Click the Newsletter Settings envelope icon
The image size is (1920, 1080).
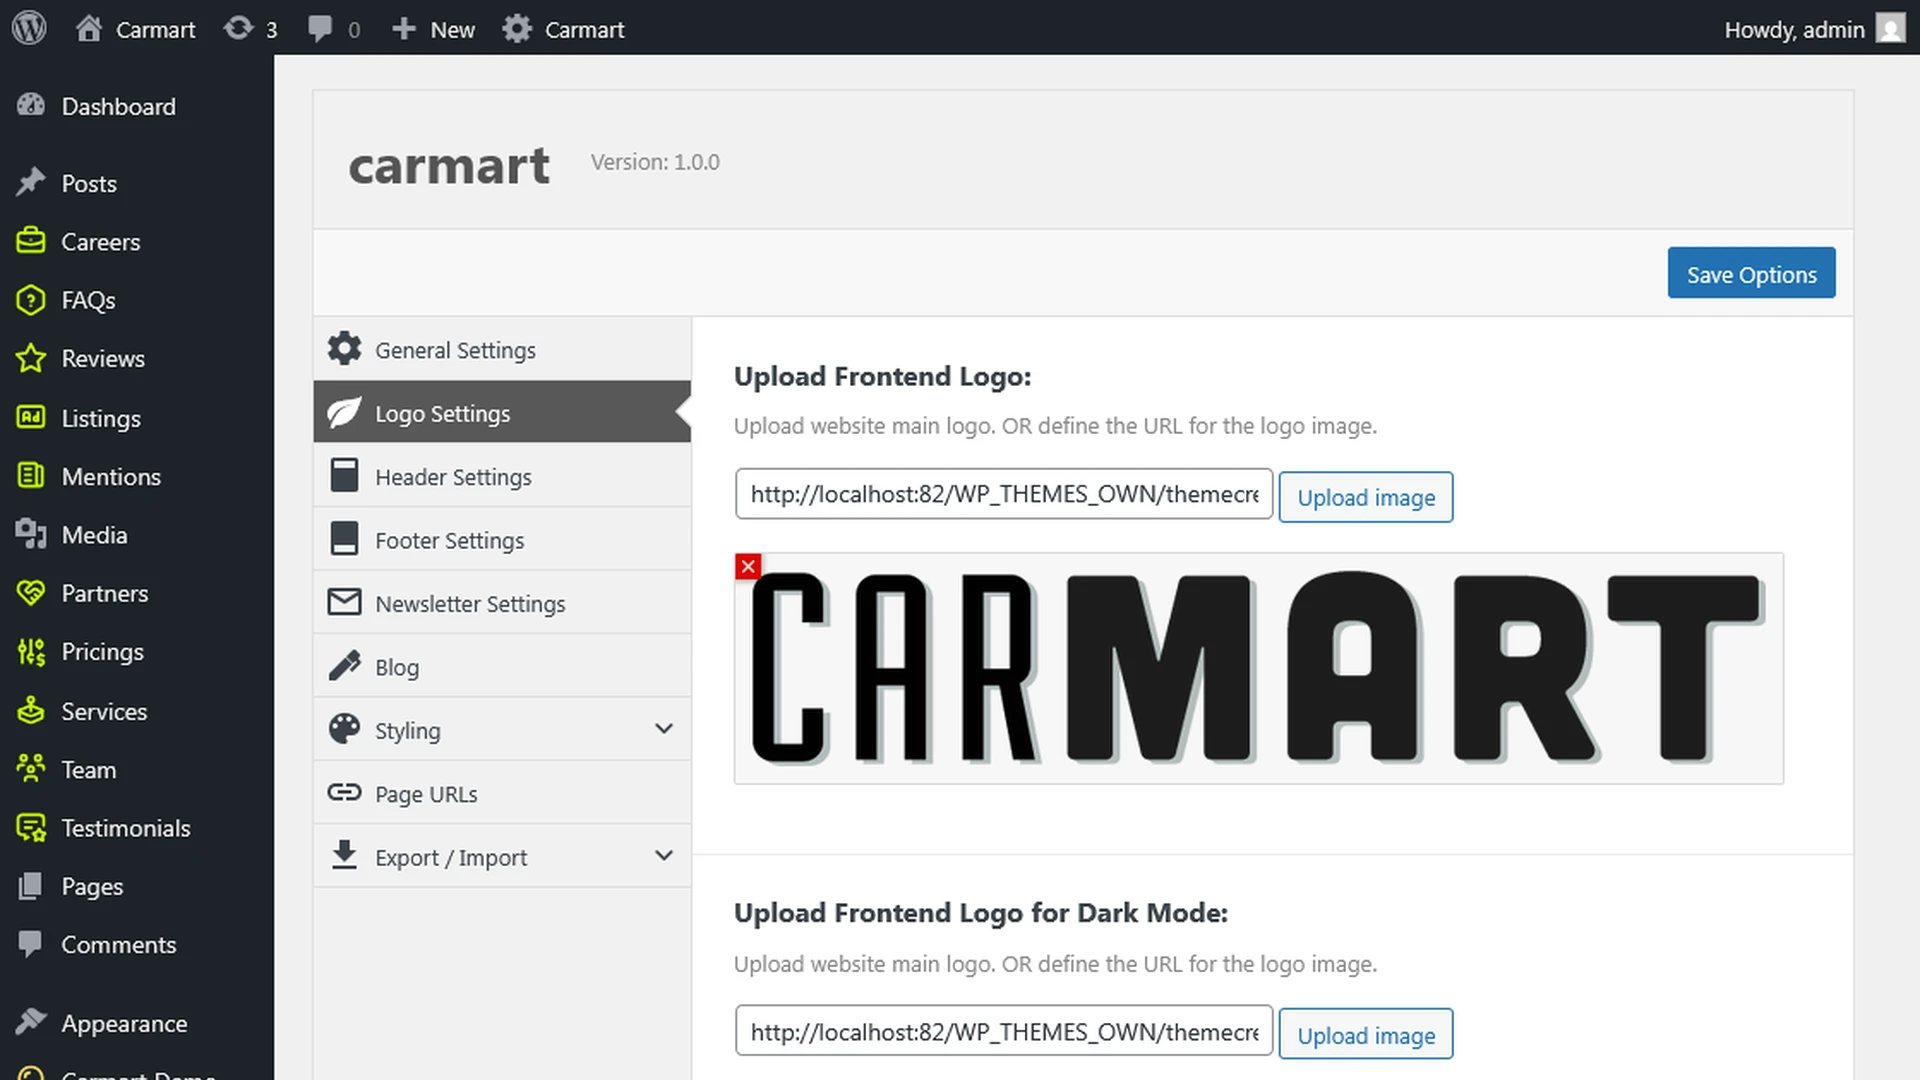[x=344, y=602]
